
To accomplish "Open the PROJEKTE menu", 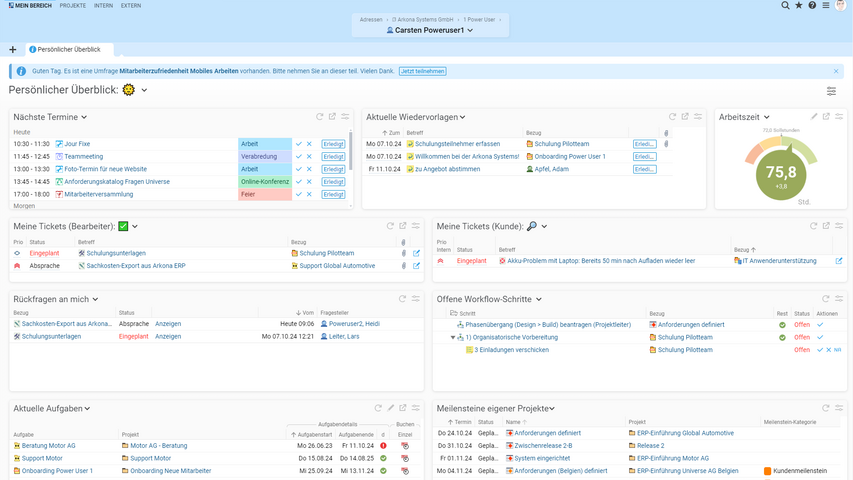I will pyautogui.click(x=72, y=6).
